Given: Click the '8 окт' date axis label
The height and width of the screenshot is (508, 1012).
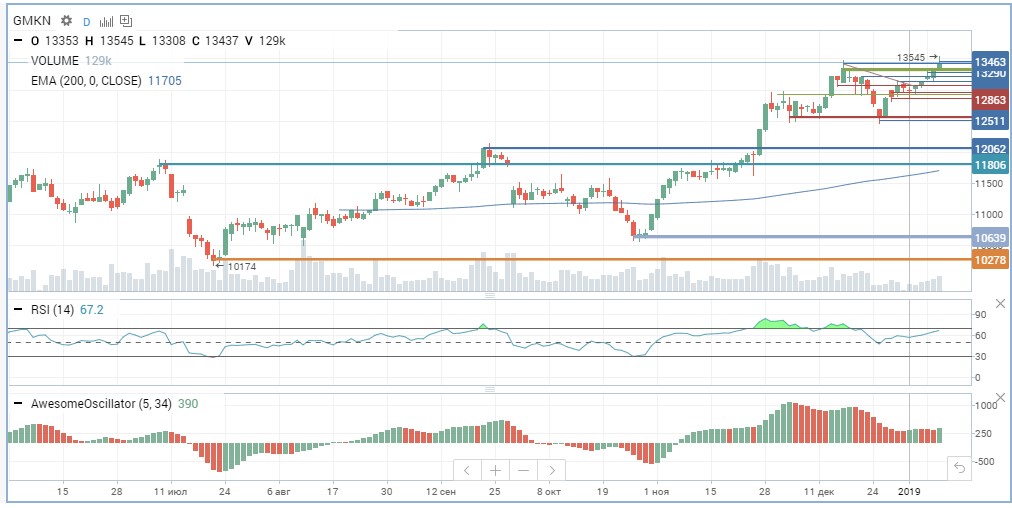Looking at the screenshot, I should click(549, 491).
